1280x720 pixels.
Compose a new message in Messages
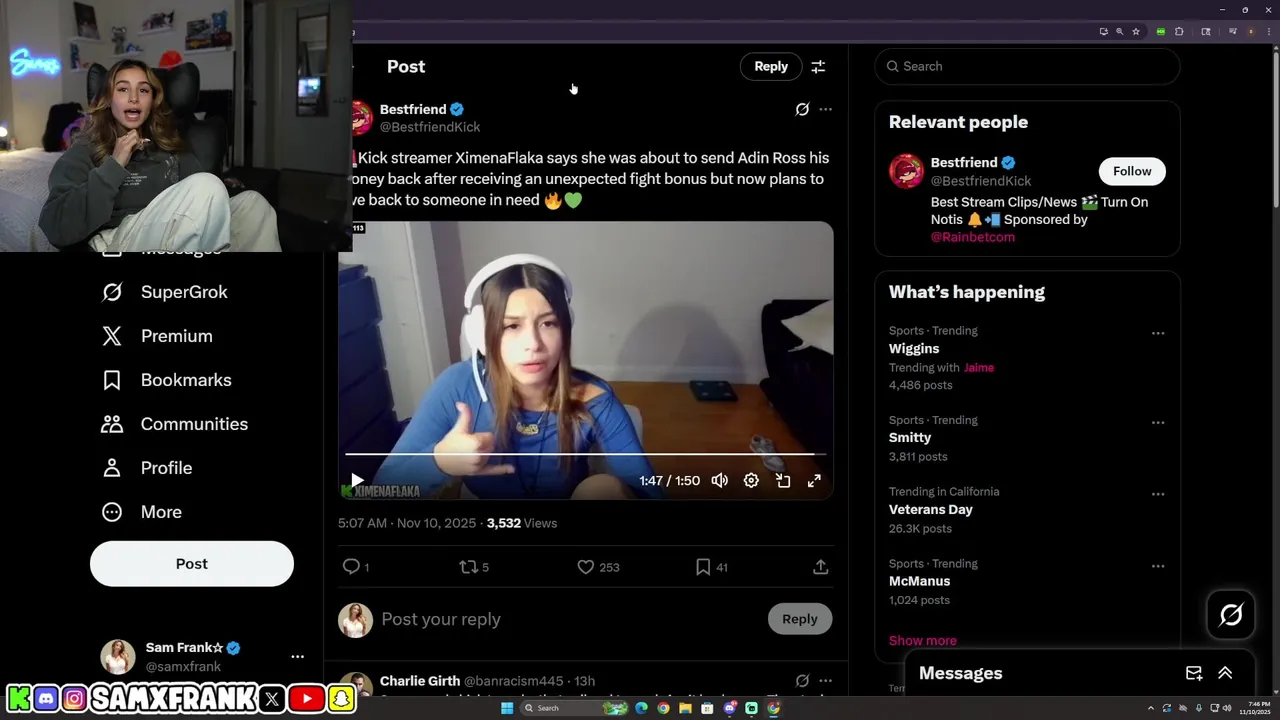pyautogui.click(x=1194, y=673)
